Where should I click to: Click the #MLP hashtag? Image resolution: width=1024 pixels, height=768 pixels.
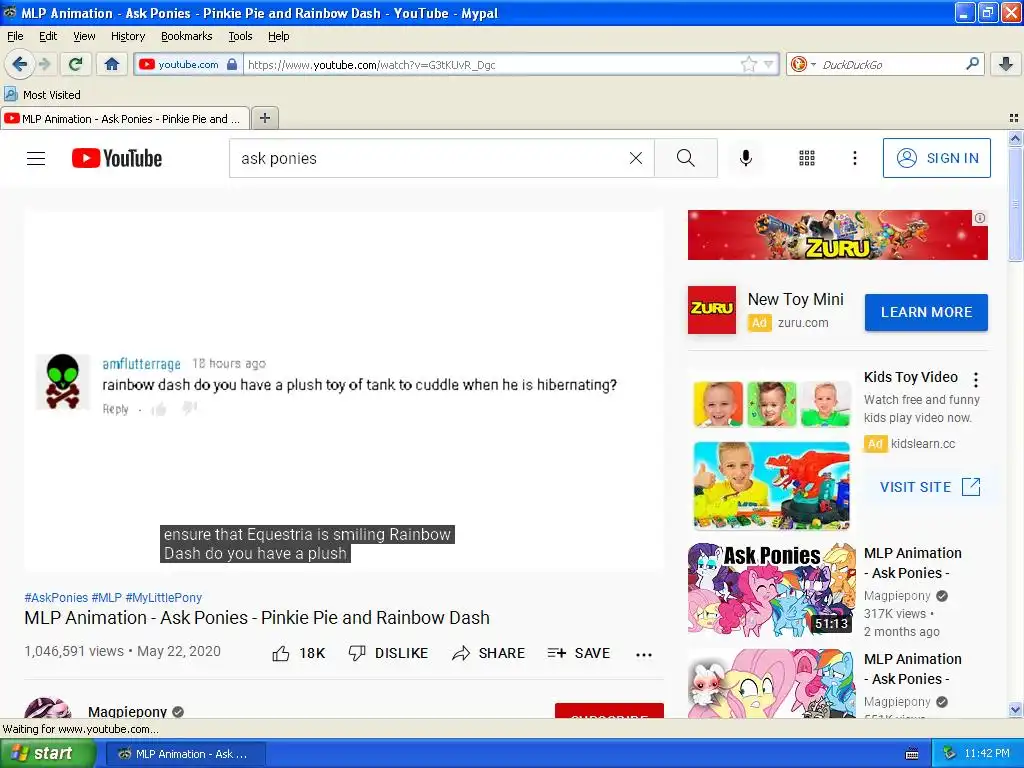[106, 598]
